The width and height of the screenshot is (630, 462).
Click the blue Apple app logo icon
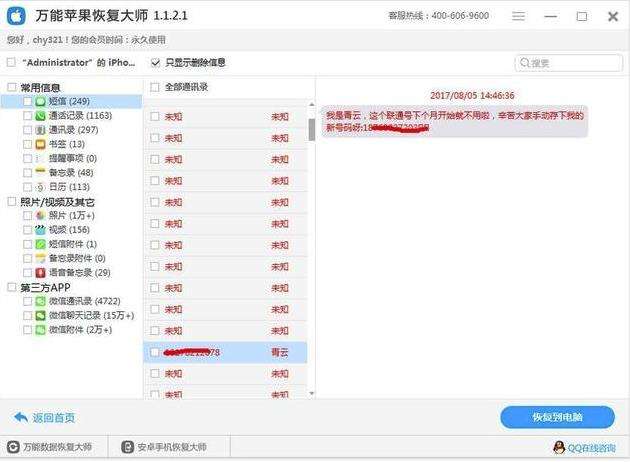point(16,16)
